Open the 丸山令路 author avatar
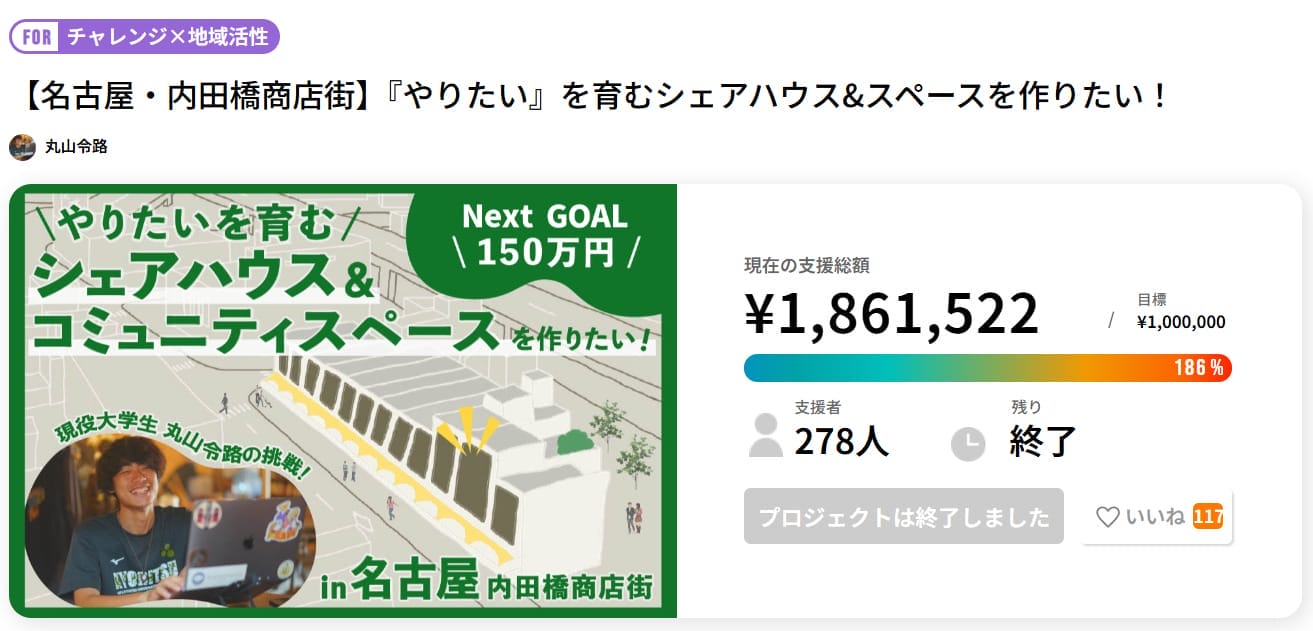This screenshot has height=631, width=1313. pos(22,147)
